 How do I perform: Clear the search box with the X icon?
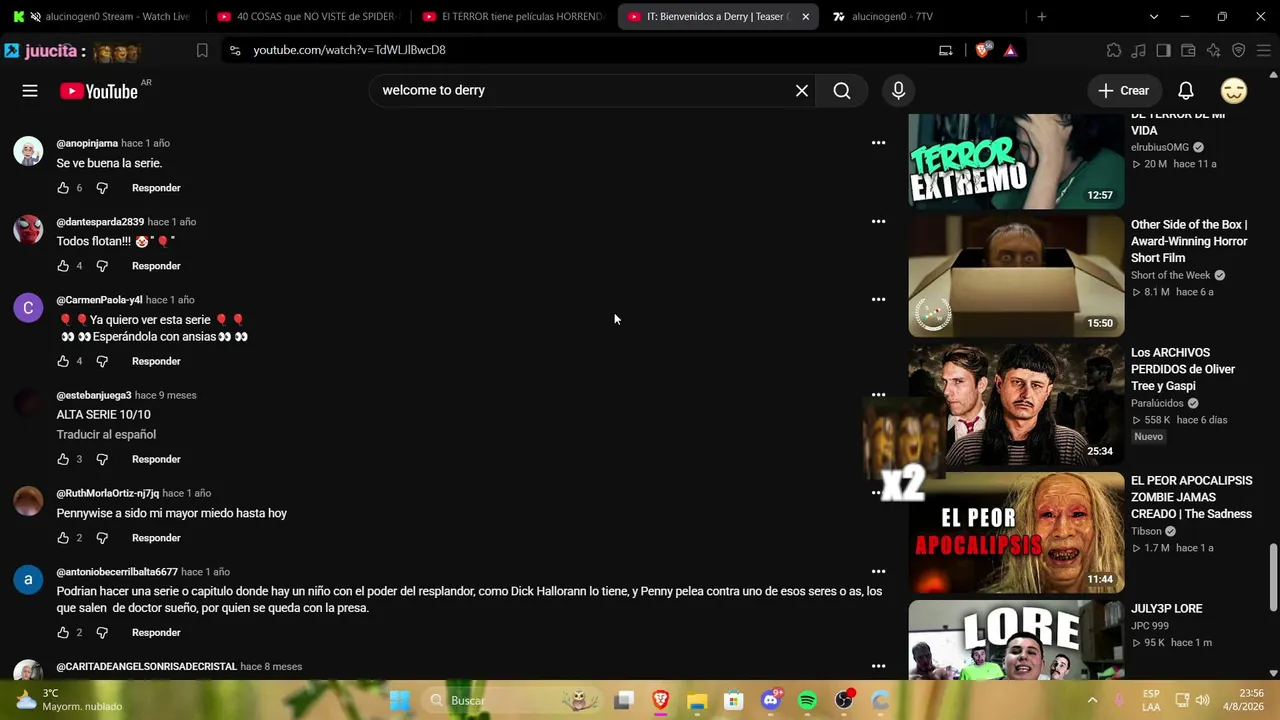[802, 91]
